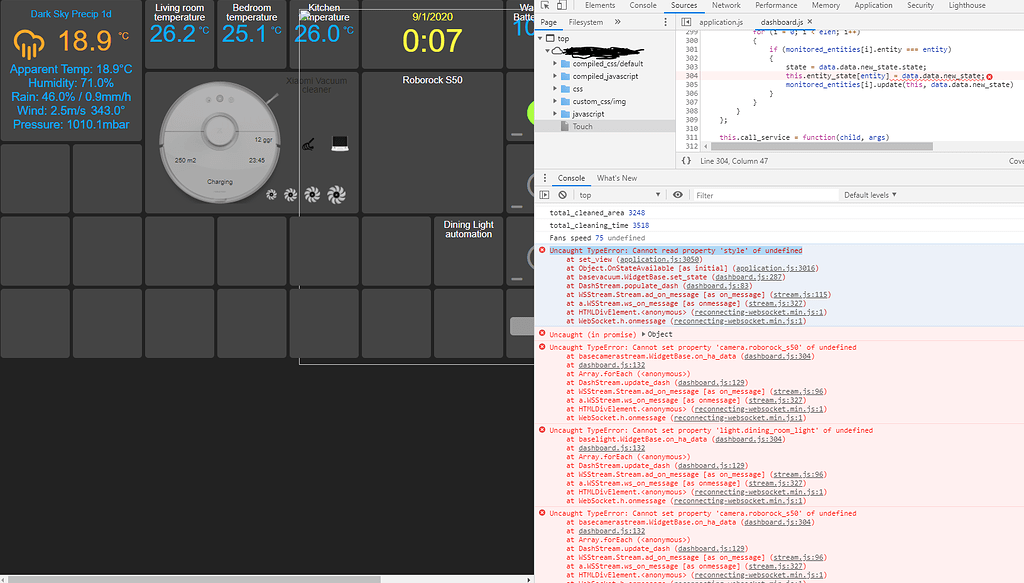Click the eye live expression icon
The image size is (1024, 583).
pyautogui.click(x=678, y=195)
